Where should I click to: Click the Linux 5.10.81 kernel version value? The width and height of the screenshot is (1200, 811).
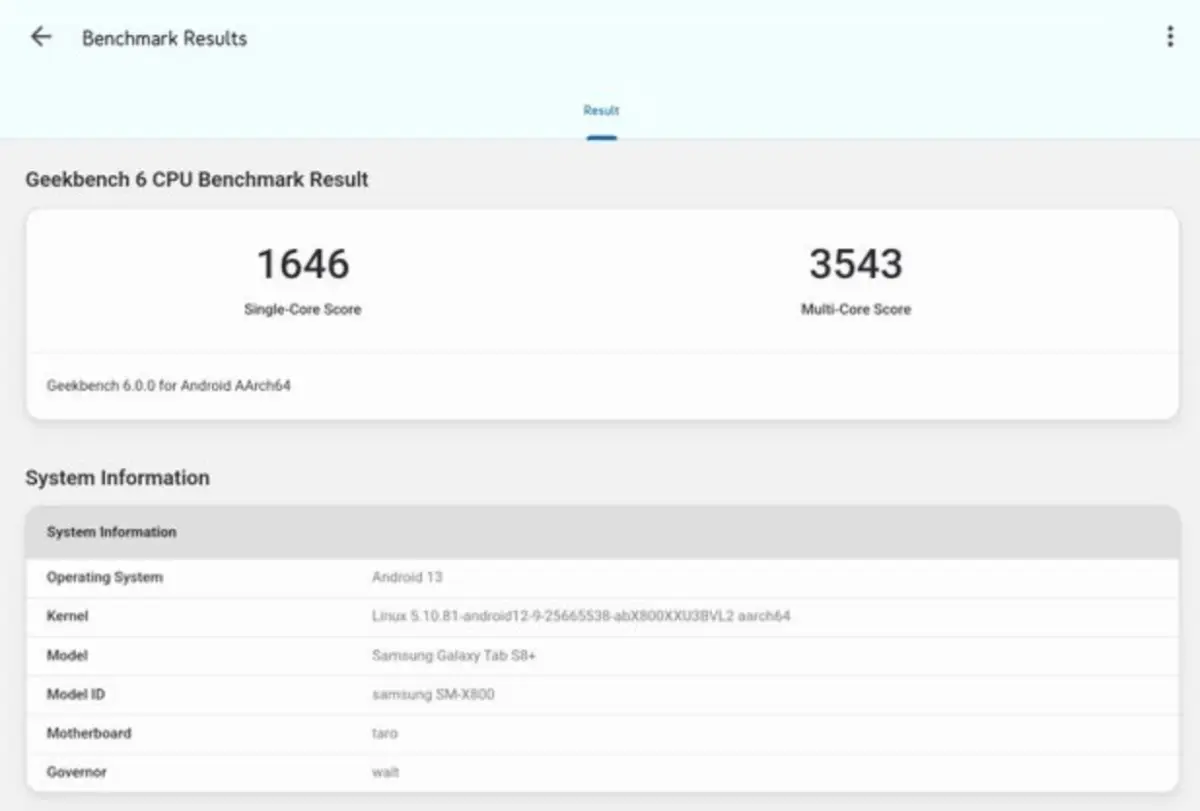click(x=581, y=617)
